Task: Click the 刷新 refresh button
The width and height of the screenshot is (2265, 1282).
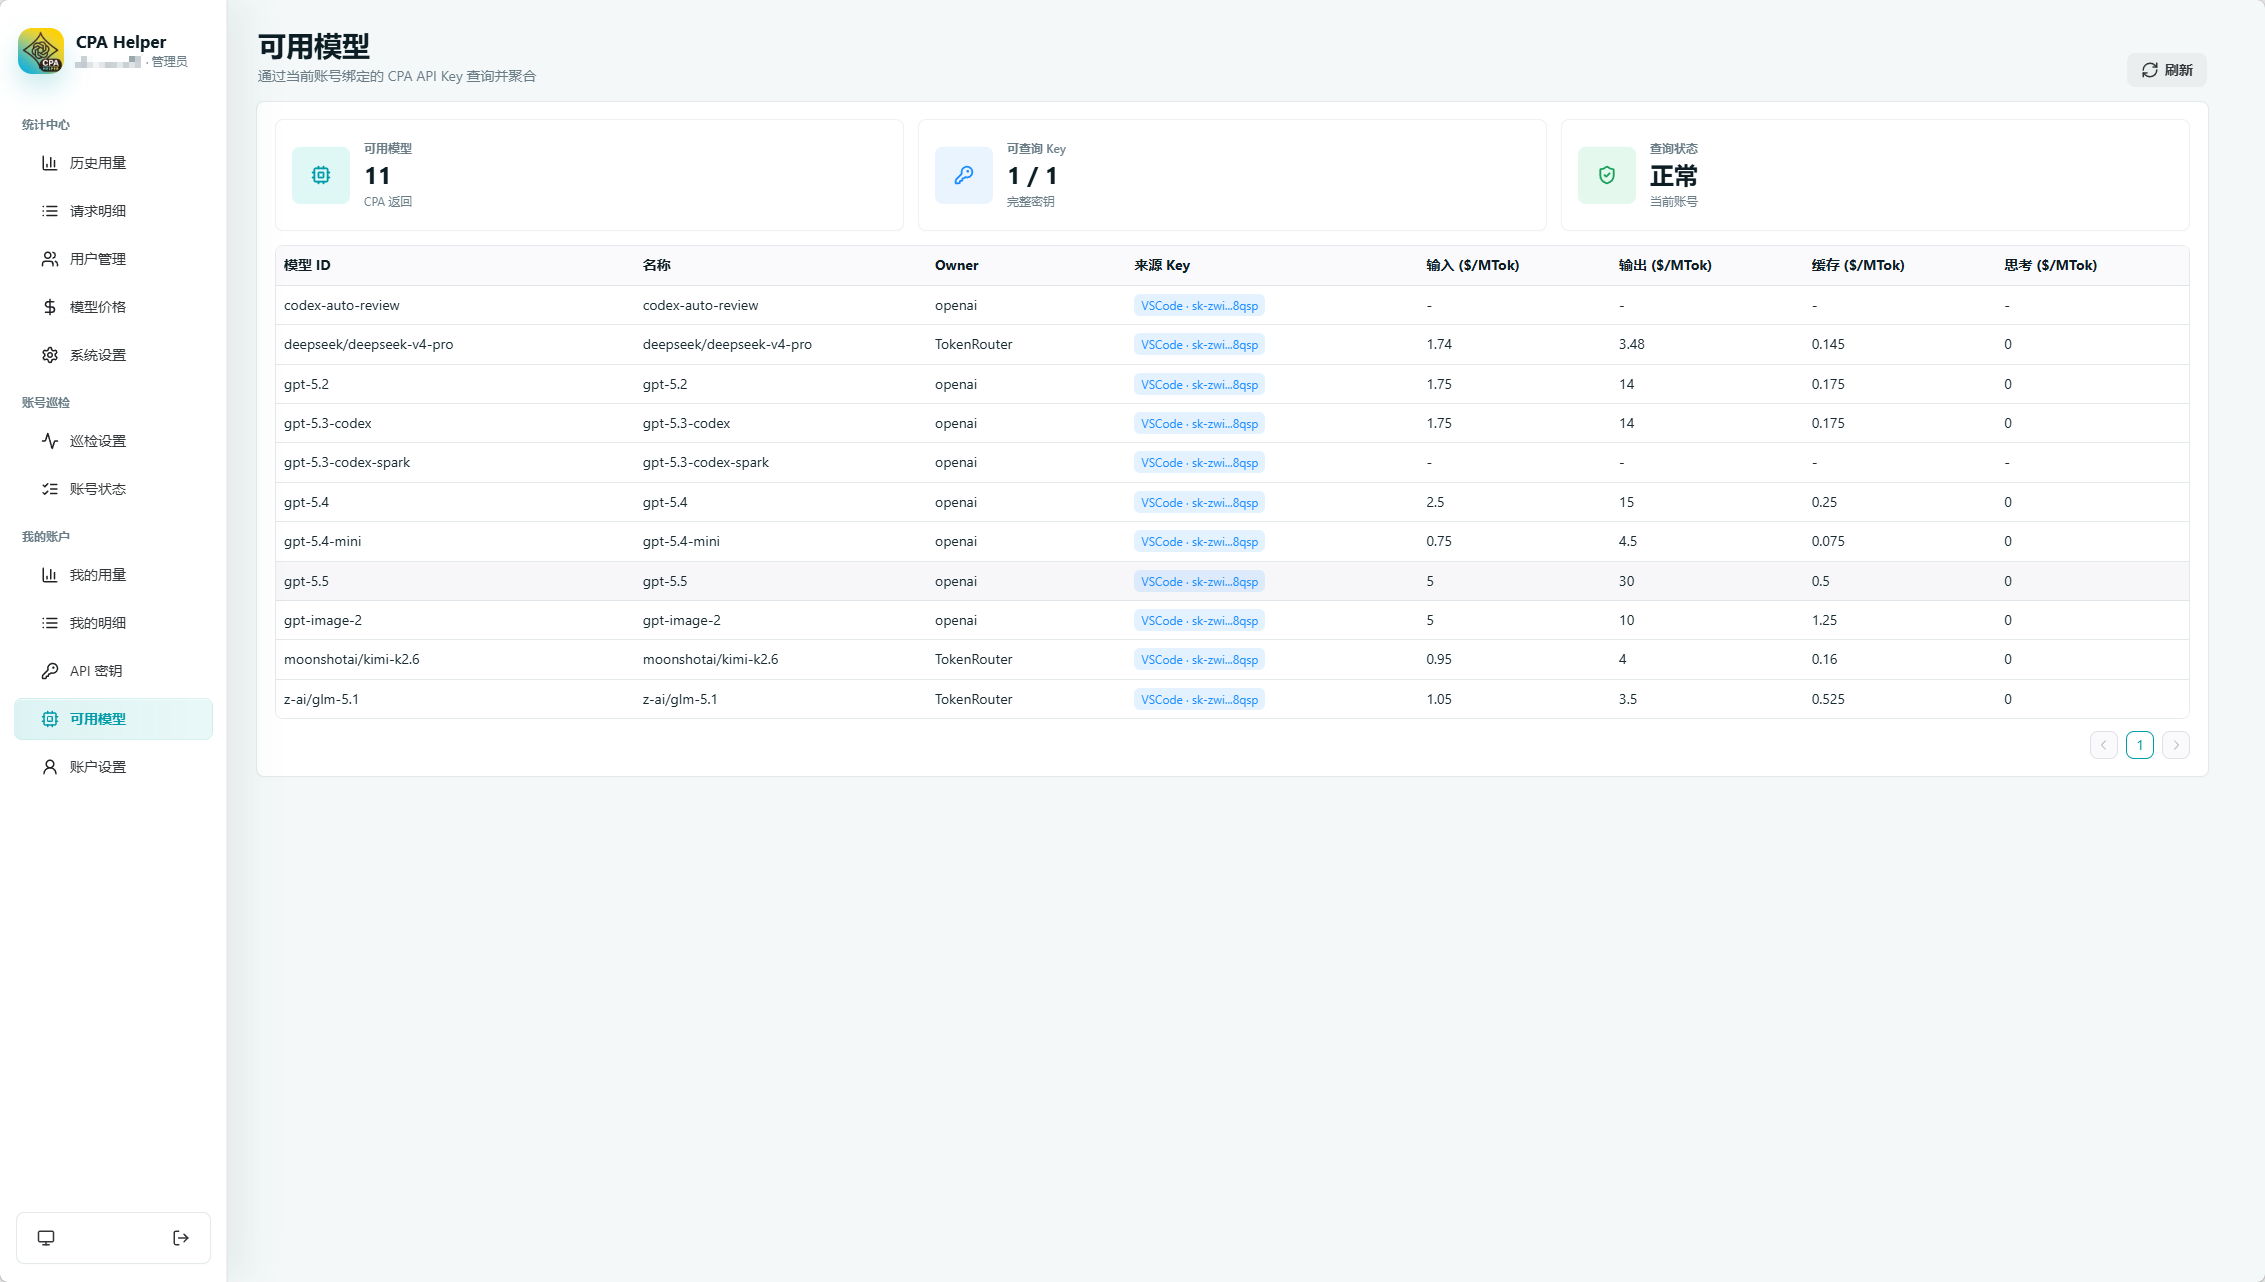Action: [2166, 70]
